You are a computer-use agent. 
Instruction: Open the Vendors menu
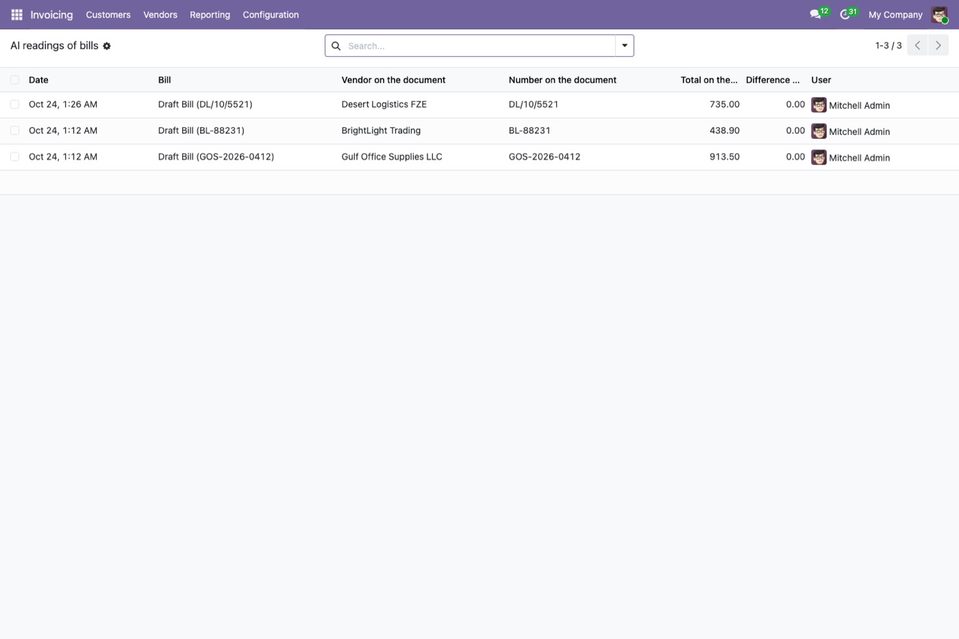point(160,15)
